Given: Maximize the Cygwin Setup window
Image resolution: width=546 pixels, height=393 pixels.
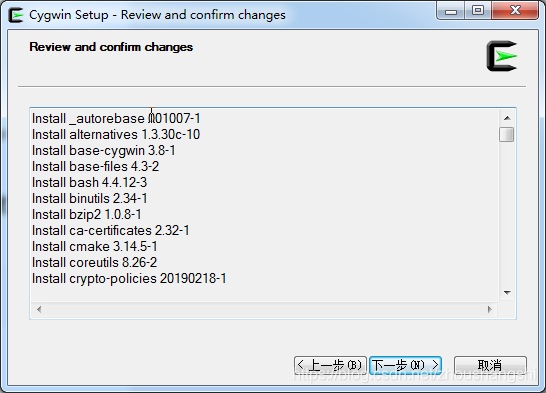Looking at the screenshot, I should click(x=478, y=10).
